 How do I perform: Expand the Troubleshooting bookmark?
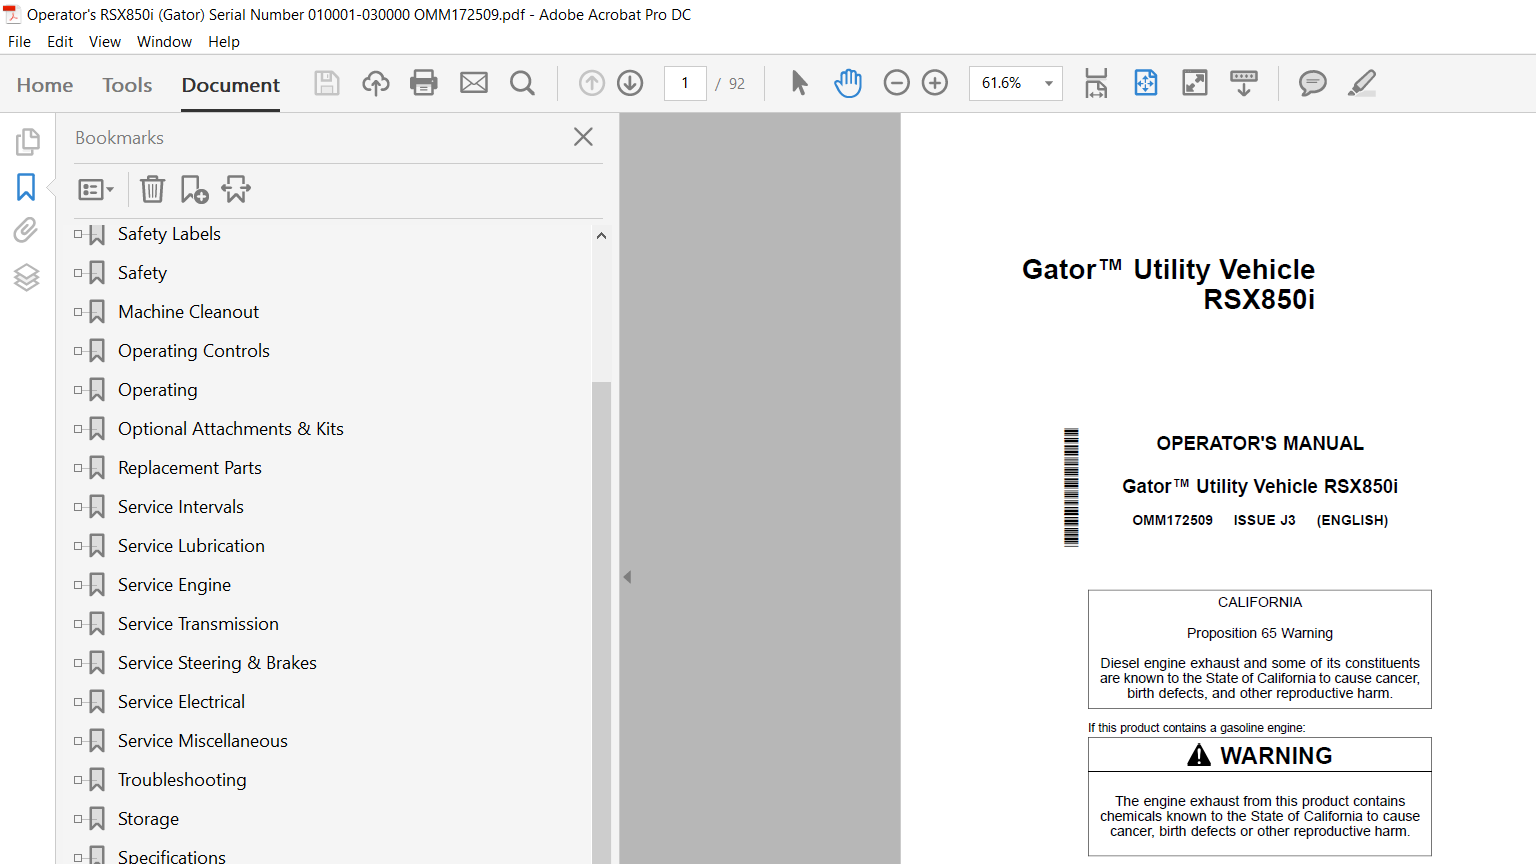[78, 780]
